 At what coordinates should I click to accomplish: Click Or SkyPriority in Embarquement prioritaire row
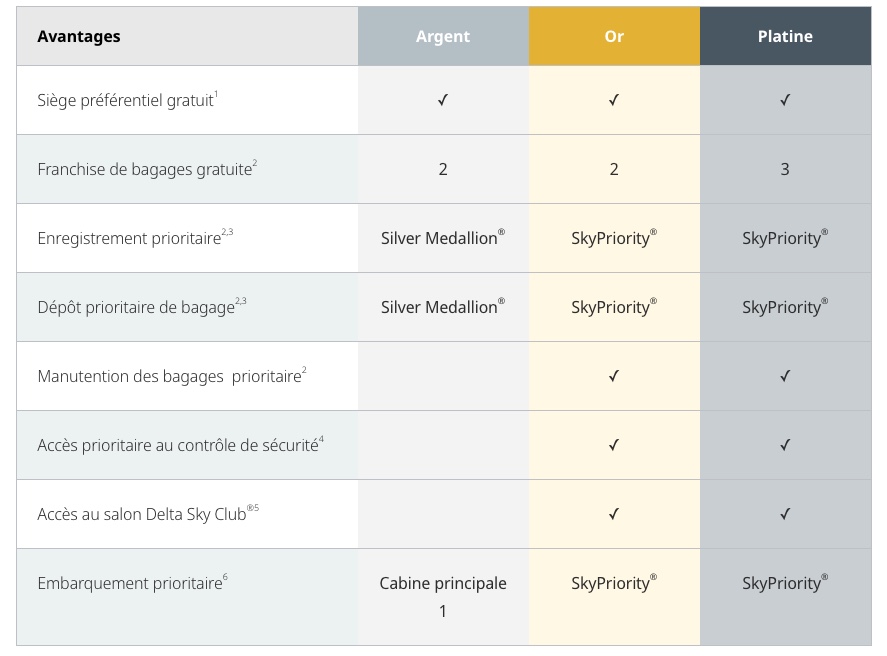(614, 583)
